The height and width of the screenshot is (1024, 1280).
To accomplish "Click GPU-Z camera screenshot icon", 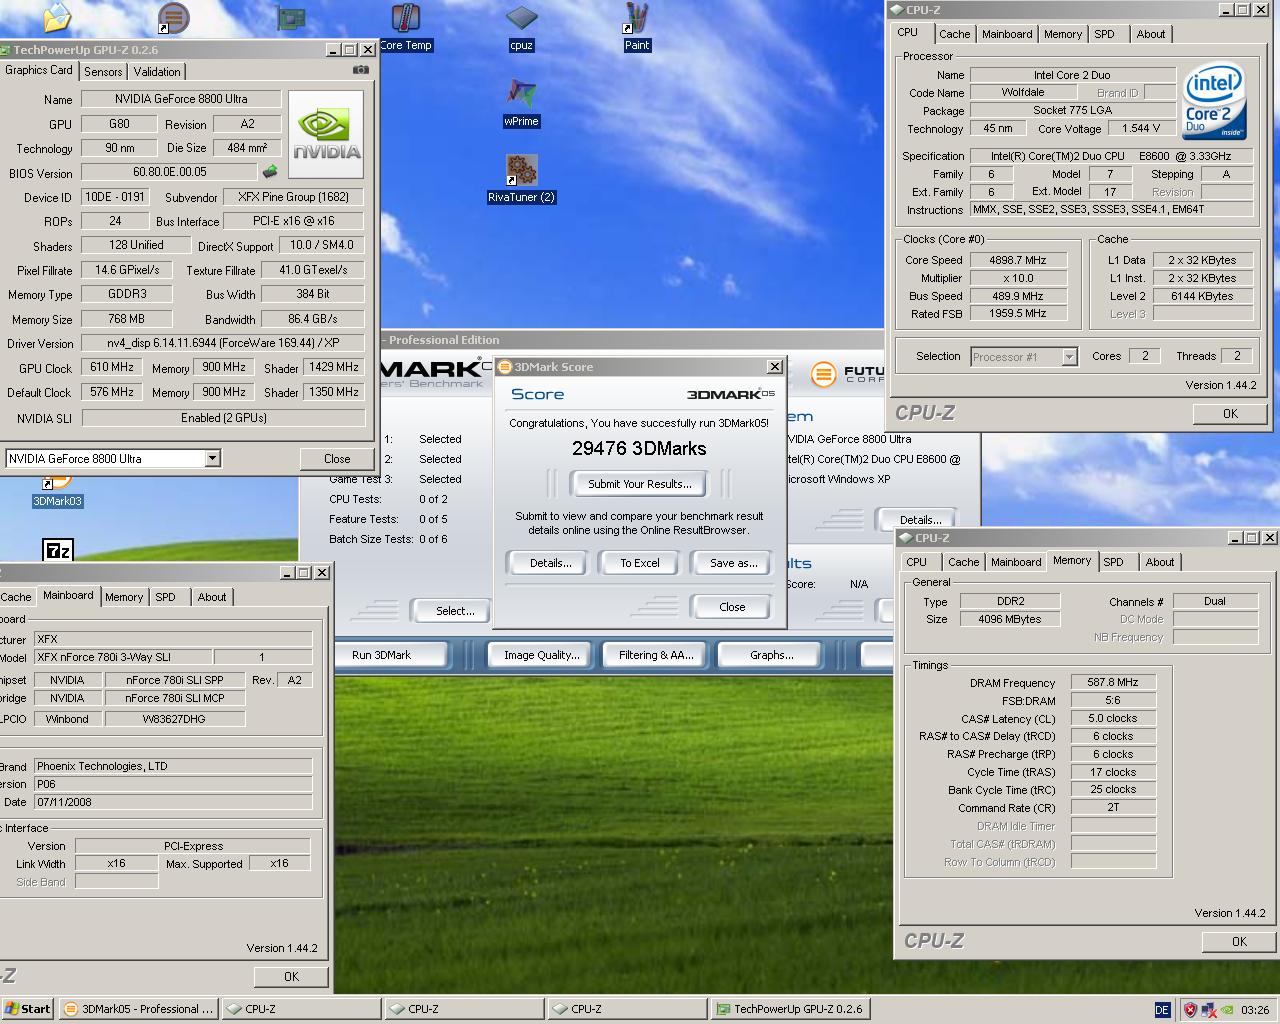I will (x=361, y=70).
